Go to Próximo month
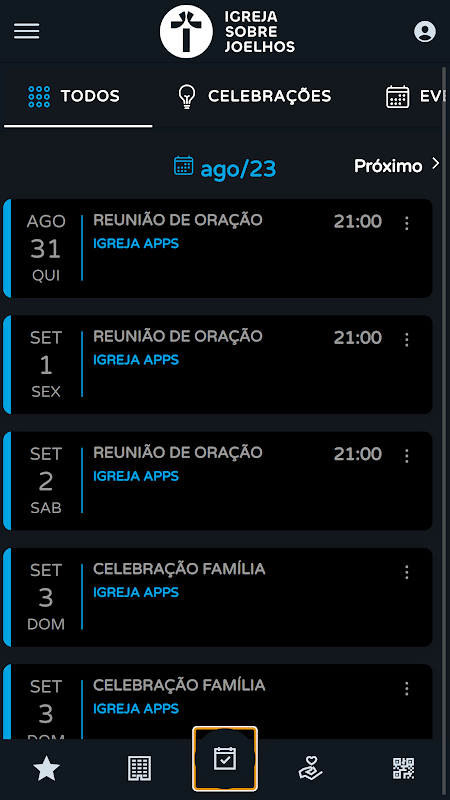This screenshot has height=800, width=450. point(397,165)
